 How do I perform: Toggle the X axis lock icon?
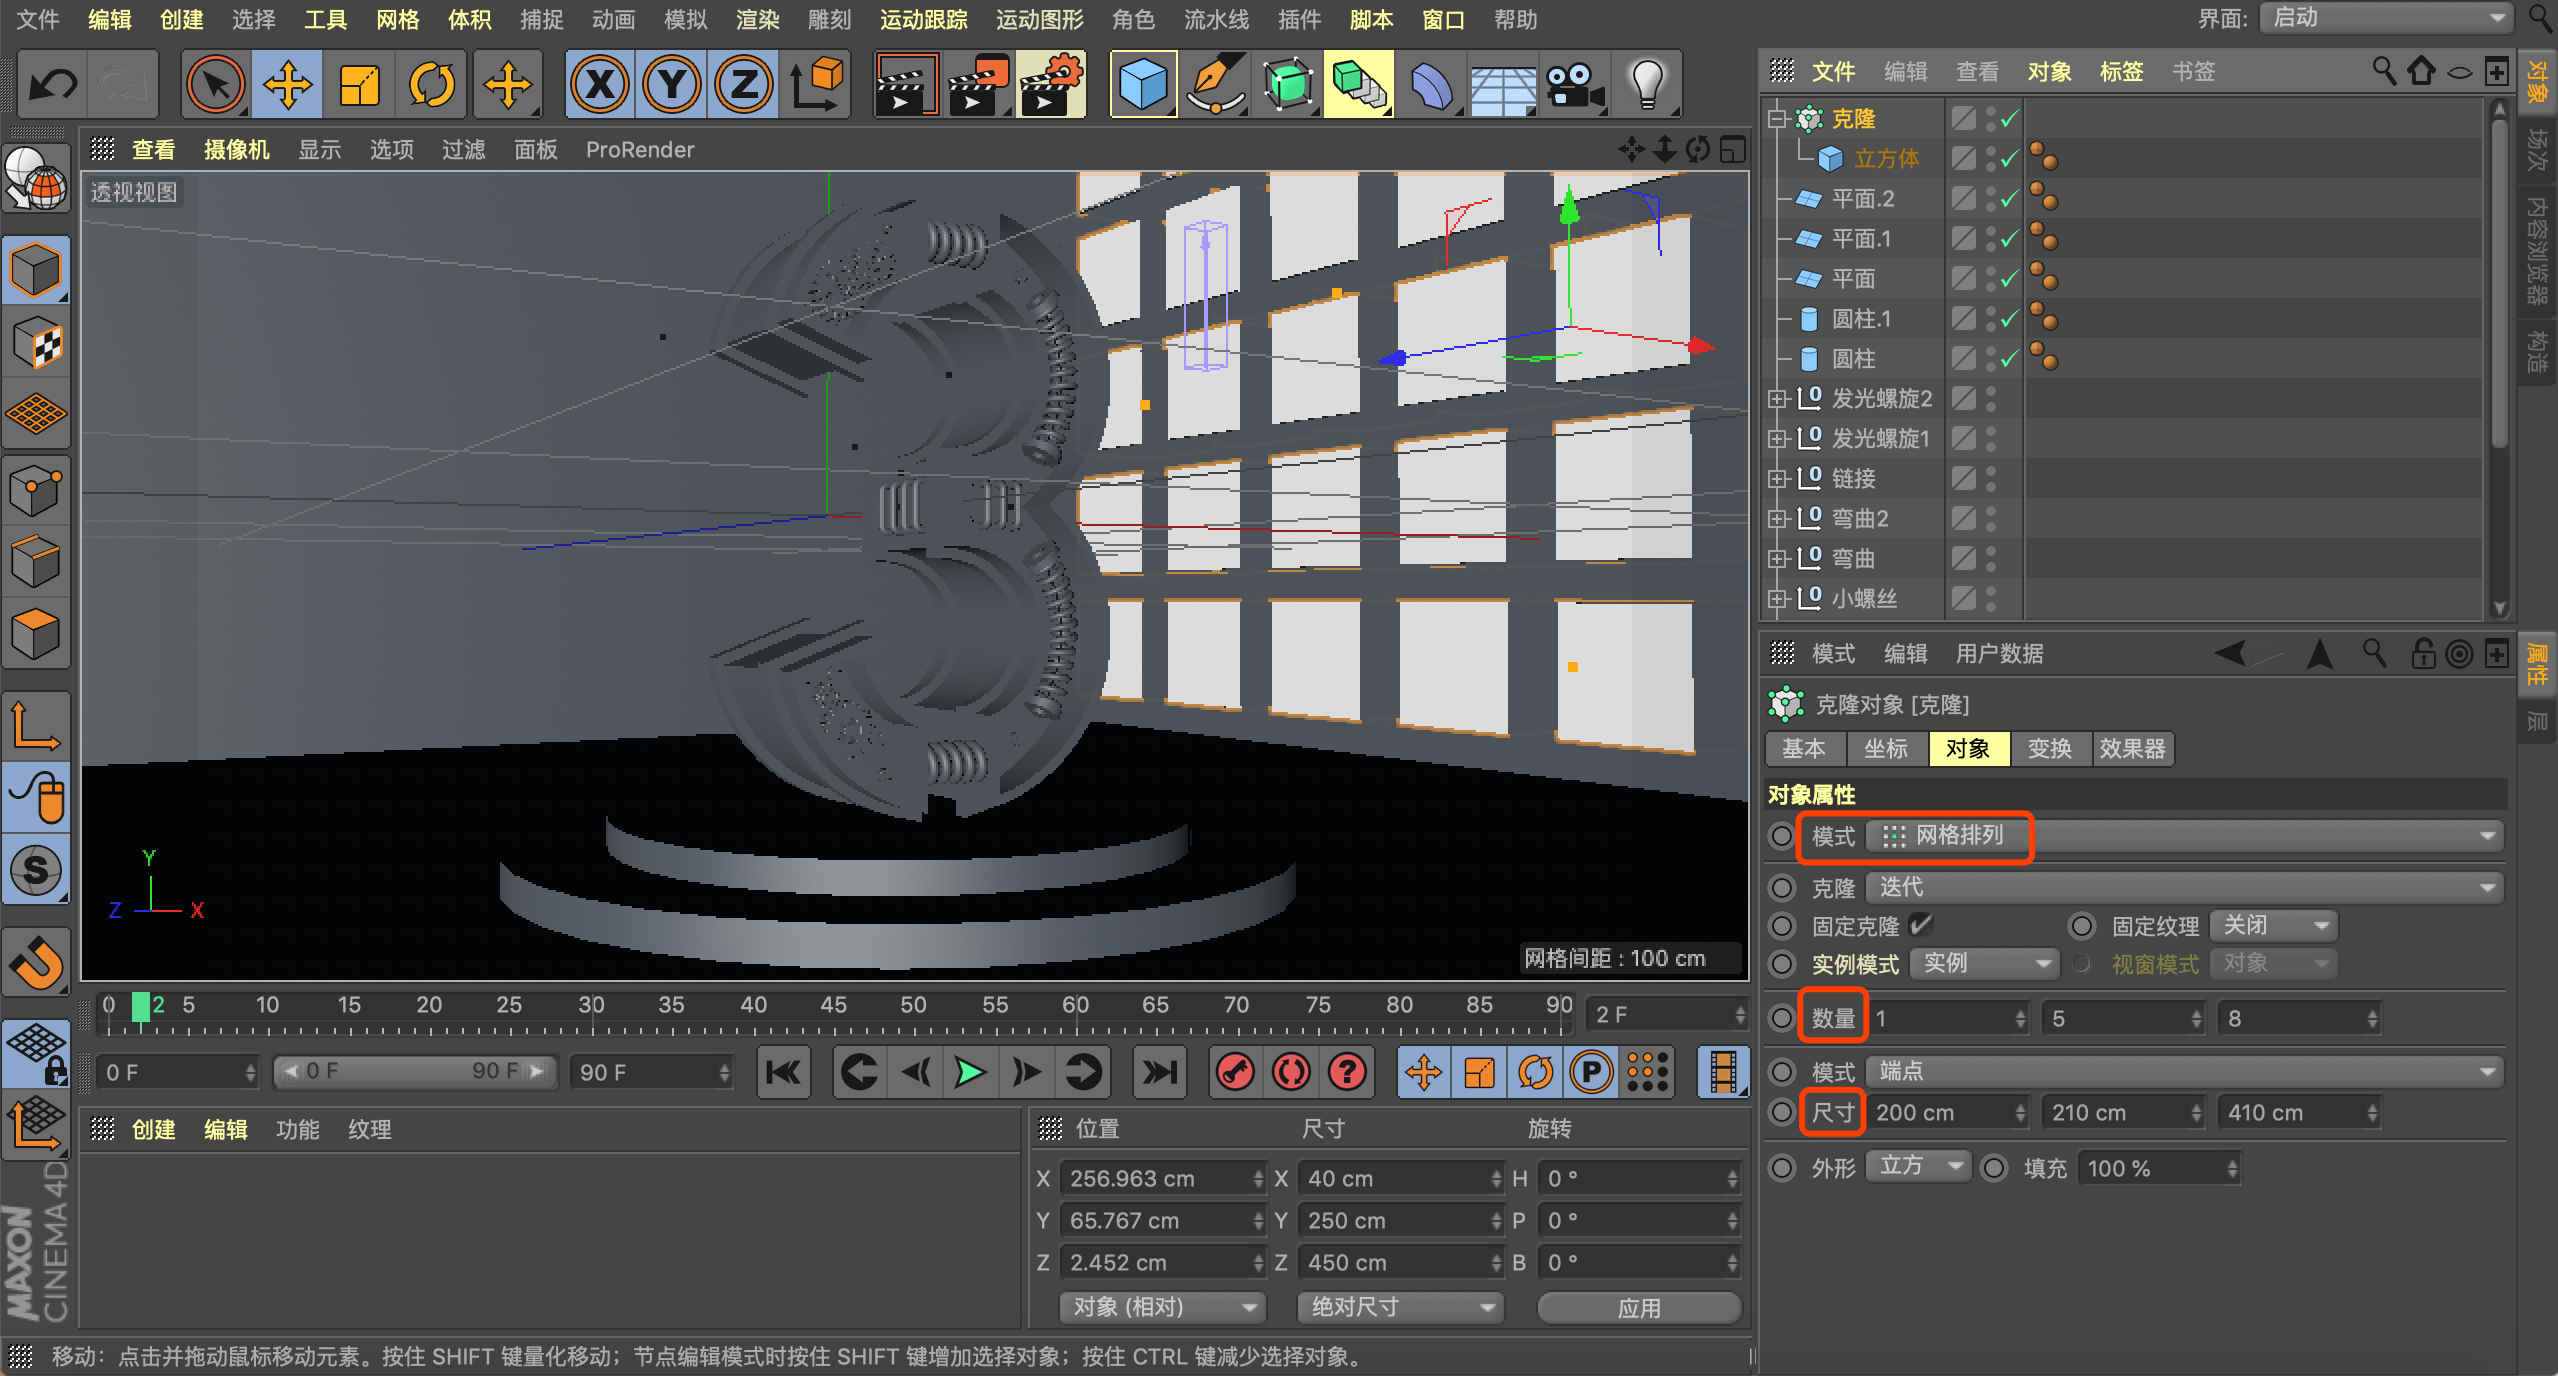599,85
